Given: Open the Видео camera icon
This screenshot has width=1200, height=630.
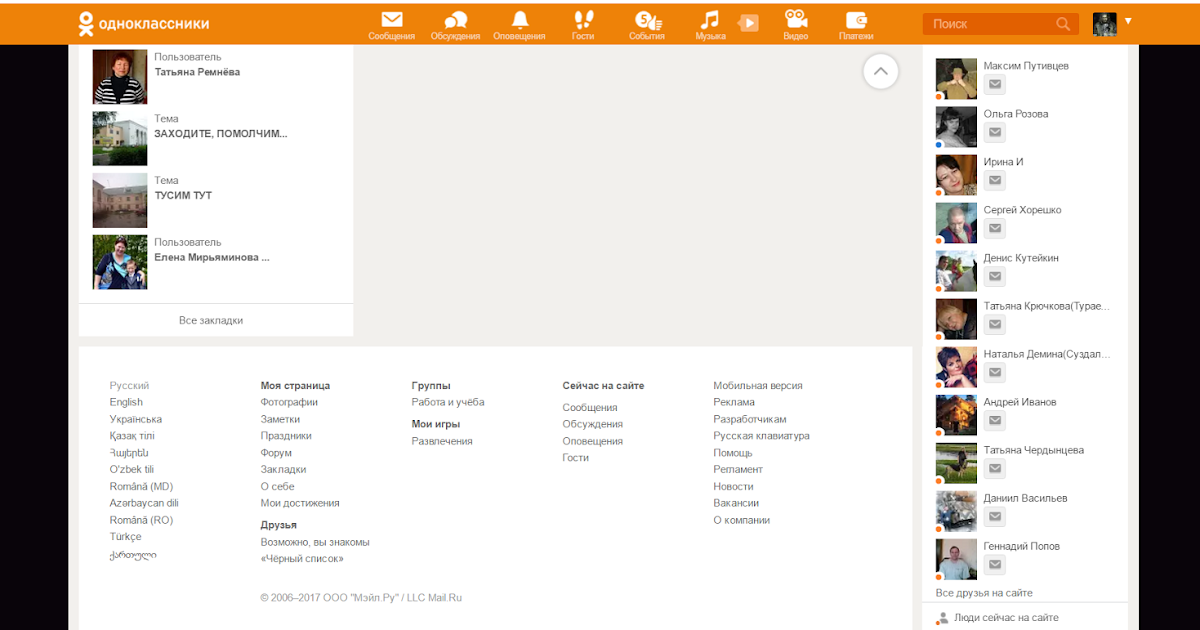Looking at the screenshot, I should [x=795, y=21].
